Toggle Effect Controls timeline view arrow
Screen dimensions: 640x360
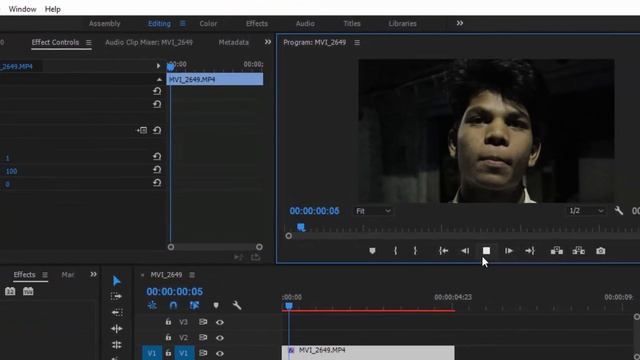coord(158,66)
